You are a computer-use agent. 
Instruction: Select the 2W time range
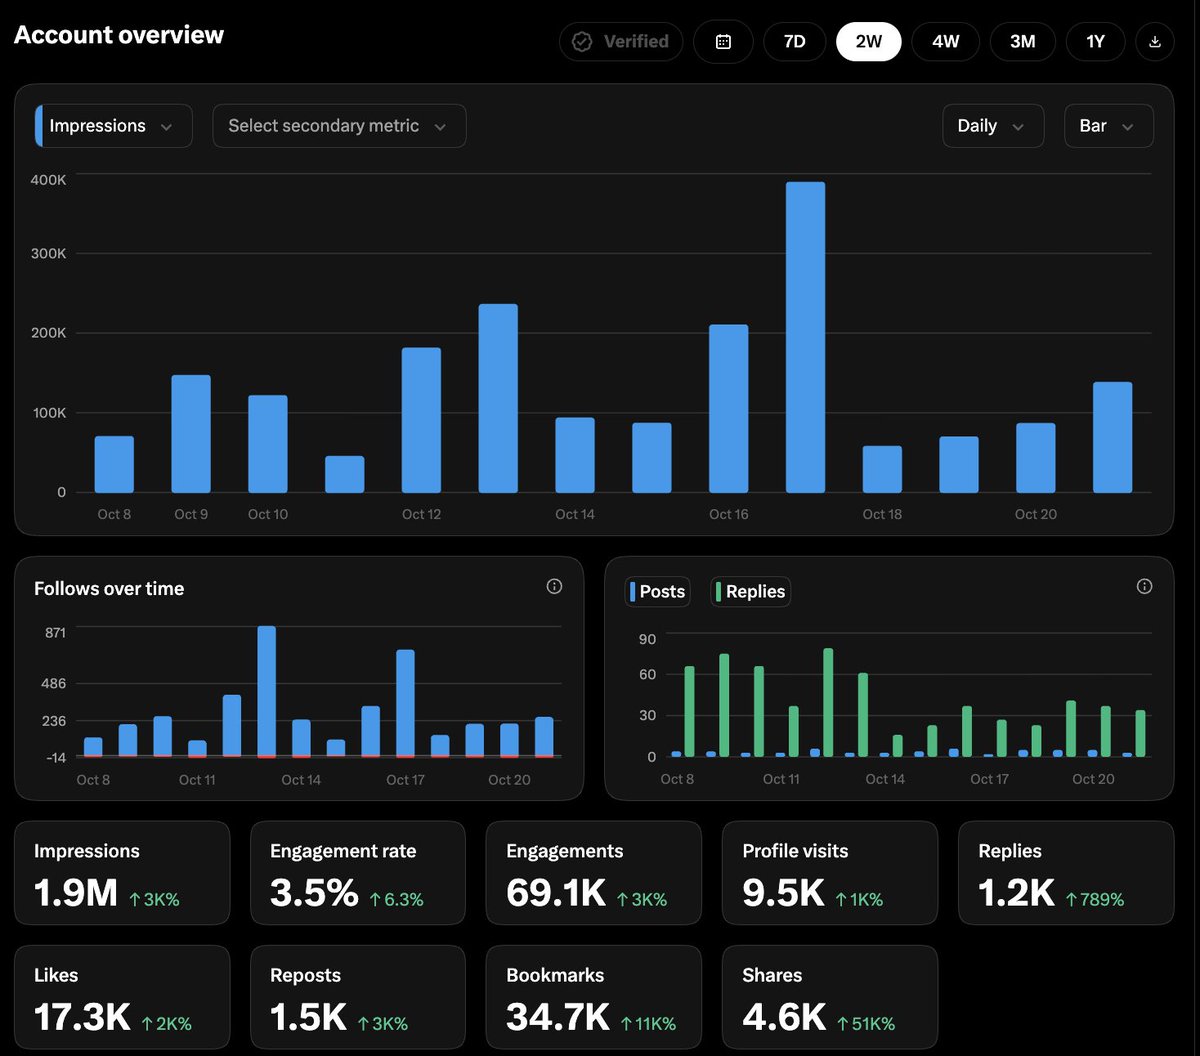click(x=869, y=42)
